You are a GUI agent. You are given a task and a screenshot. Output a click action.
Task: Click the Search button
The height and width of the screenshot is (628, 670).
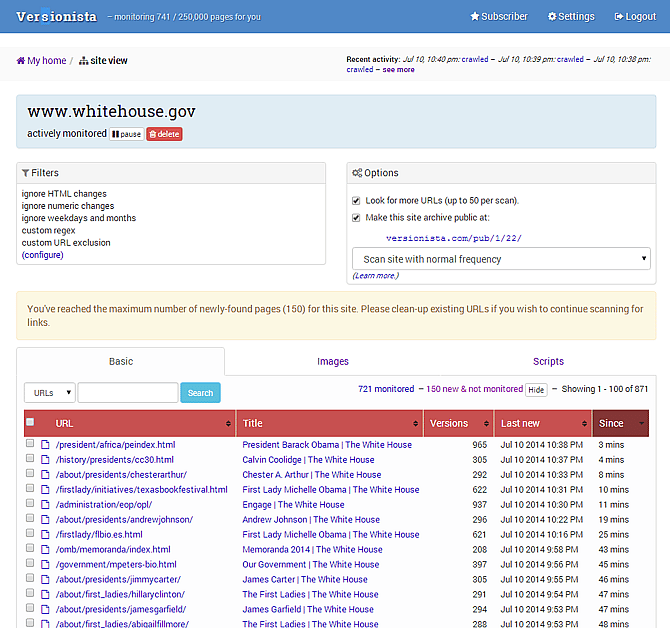point(200,393)
